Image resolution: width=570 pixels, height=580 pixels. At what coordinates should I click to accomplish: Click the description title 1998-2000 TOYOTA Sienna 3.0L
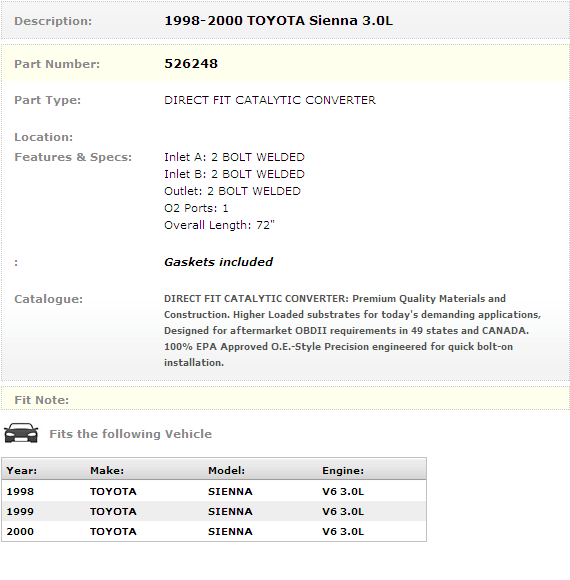pos(279,21)
